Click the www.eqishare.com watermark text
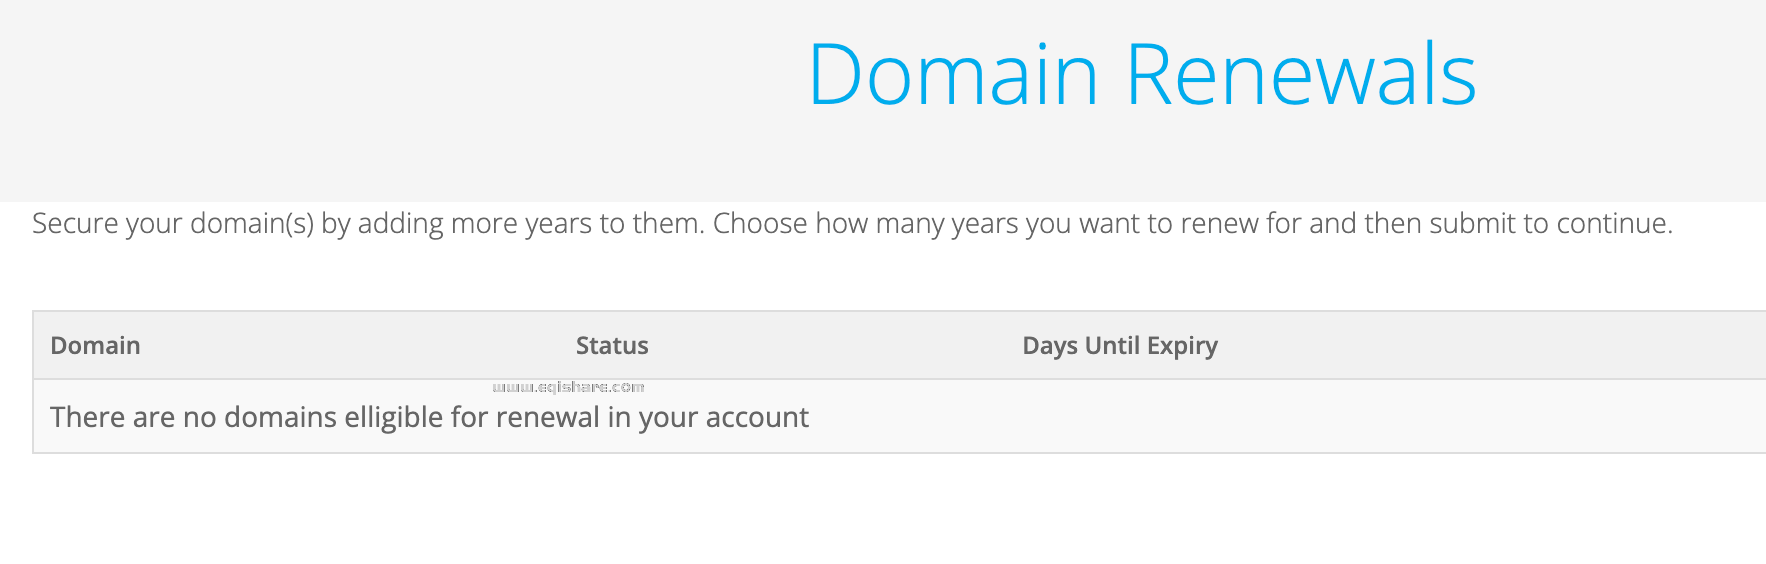This screenshot has height=564, width=1766. pyautogui.click(x=568, y=387)
